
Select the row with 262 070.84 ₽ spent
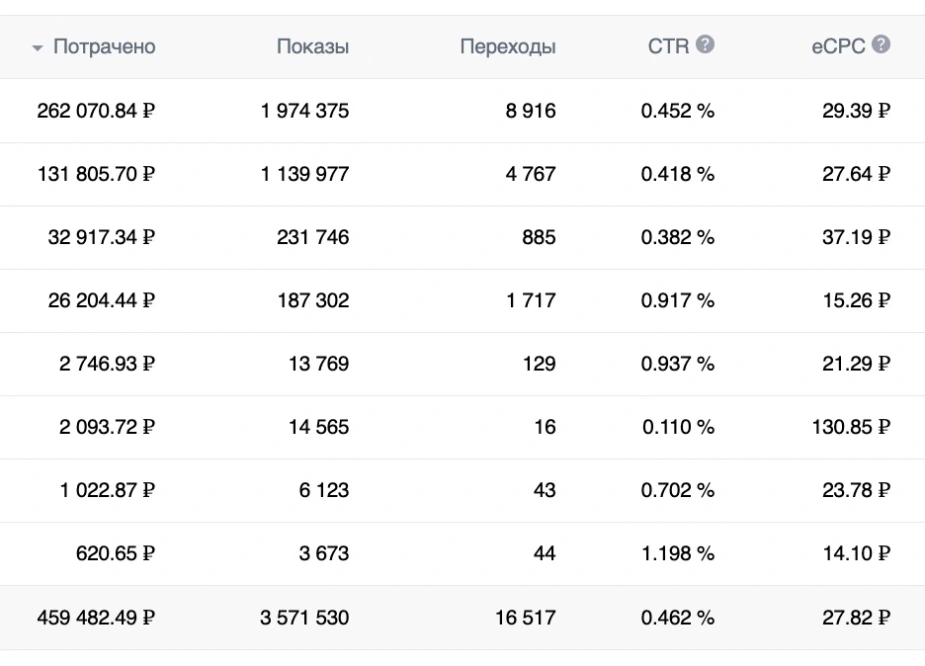click(462, 111)
